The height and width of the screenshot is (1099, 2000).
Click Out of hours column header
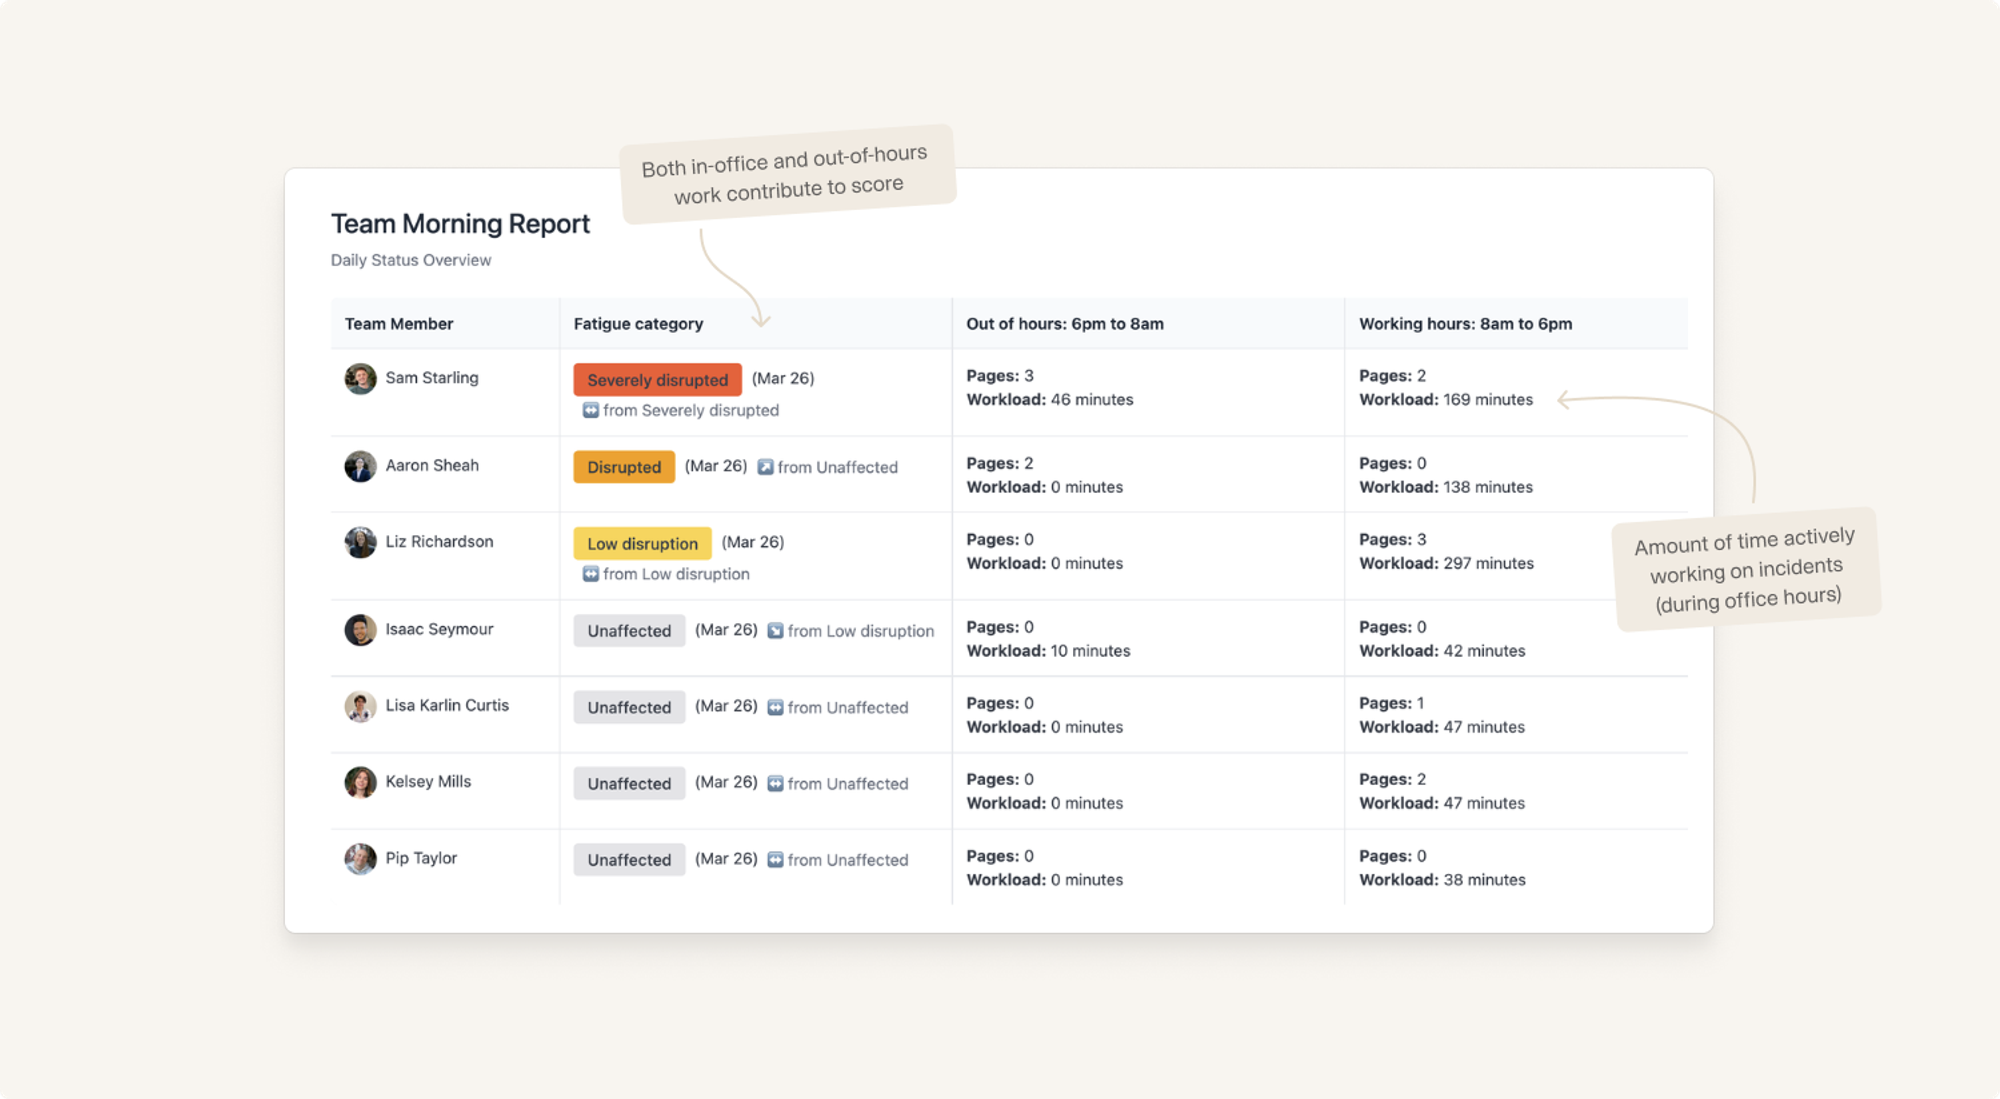coord(1064,324)
